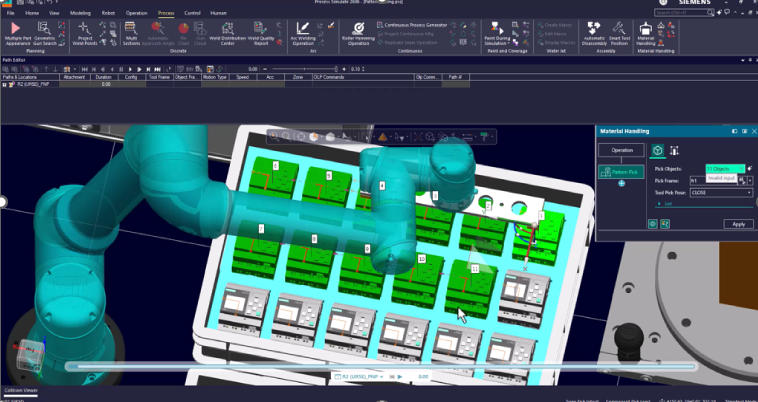This screenshot has width=758, height=402.
Task: Jump to operation end in Path Editor
Action: tap(157, 69)
